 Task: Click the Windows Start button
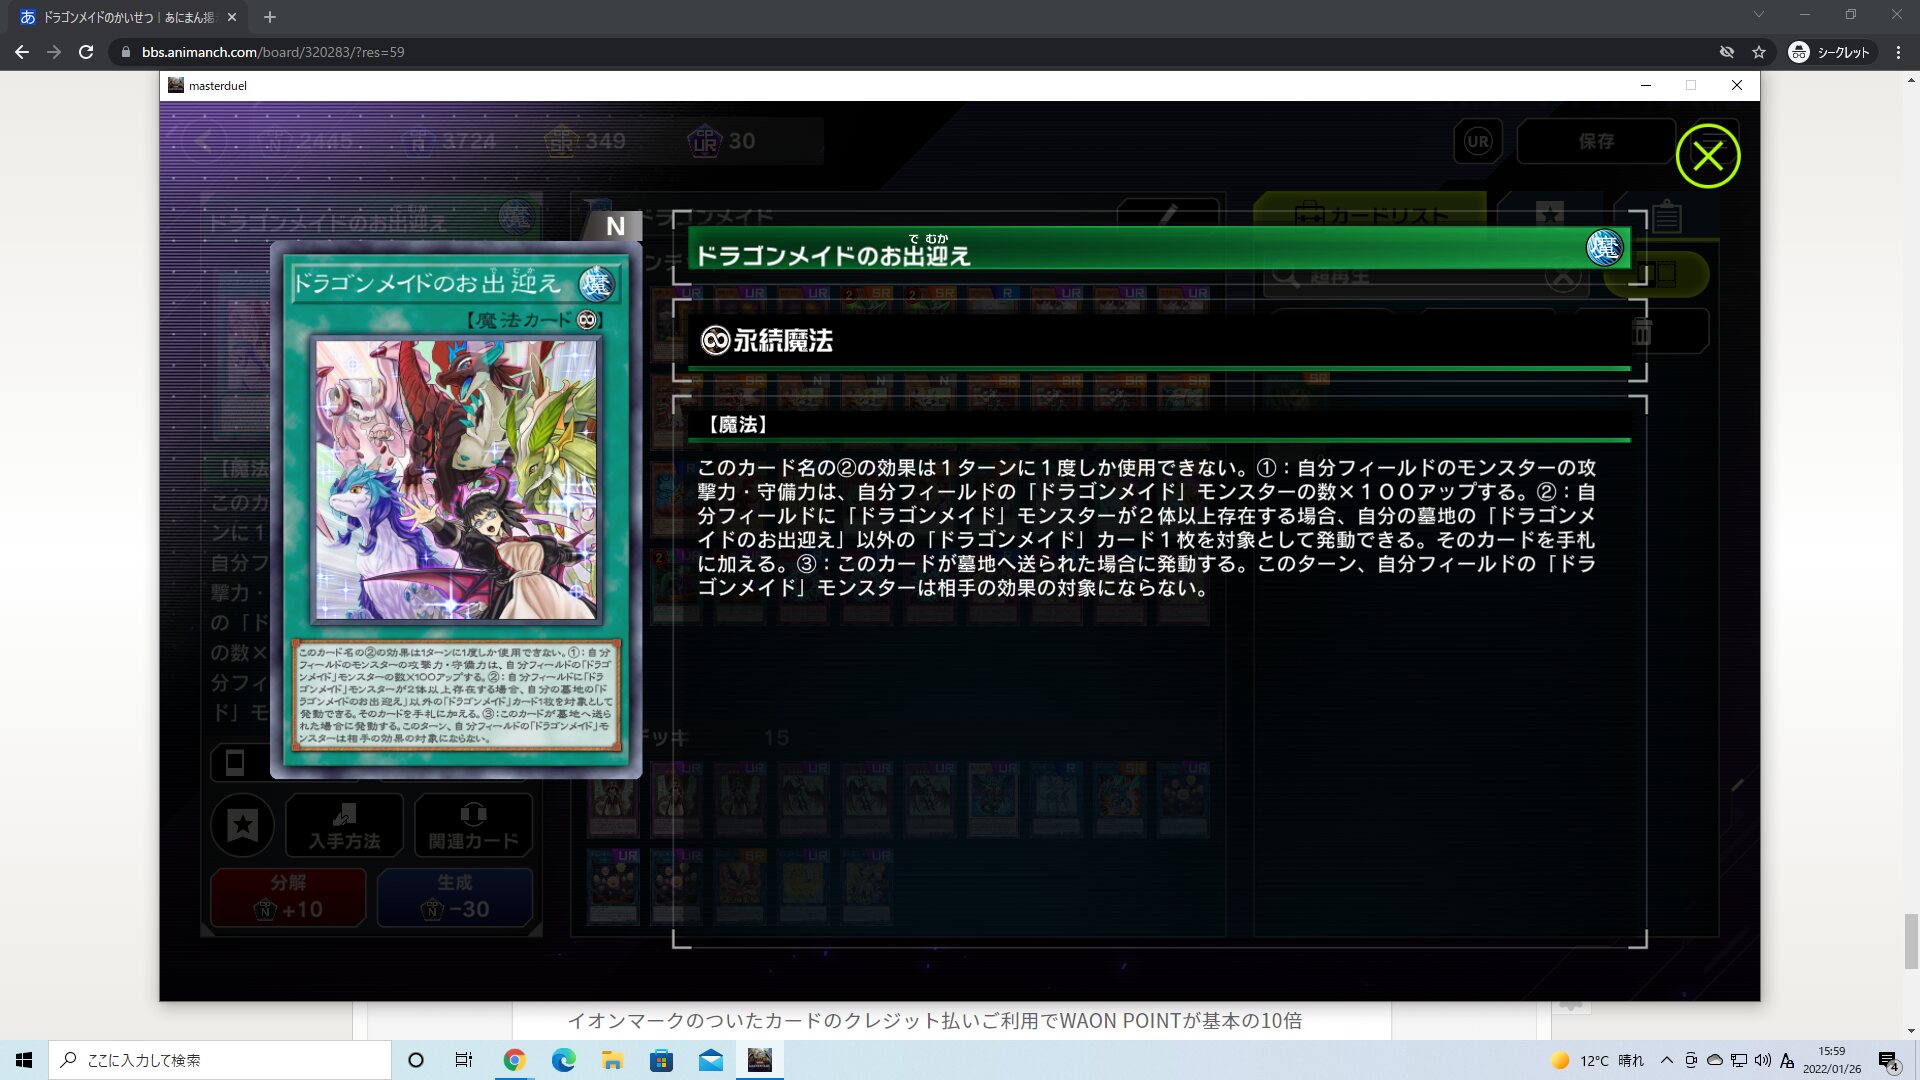(24, 1060)
